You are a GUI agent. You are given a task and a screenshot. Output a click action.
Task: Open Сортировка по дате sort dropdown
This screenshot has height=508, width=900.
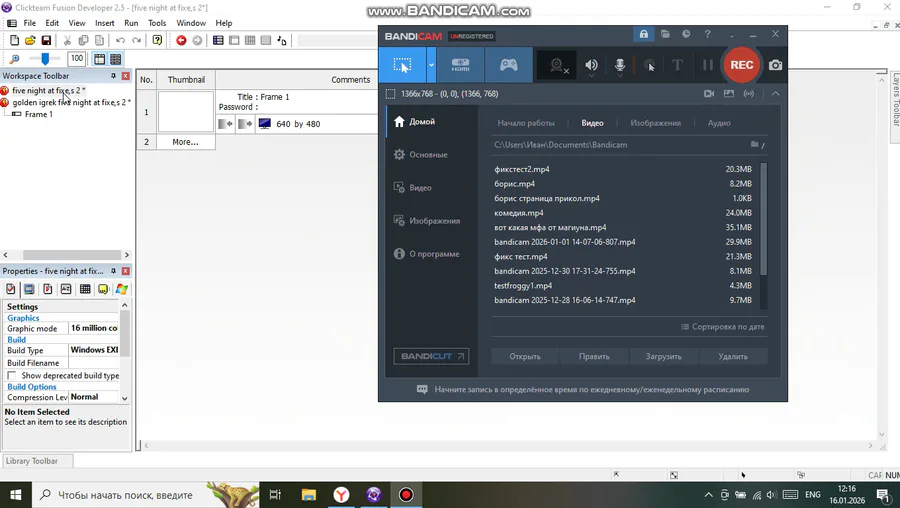point(722,327)
